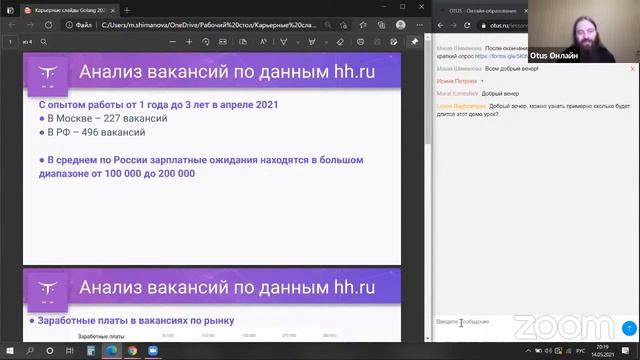
Task: Switch keyboard language РУС indicator
Action: 580,351
